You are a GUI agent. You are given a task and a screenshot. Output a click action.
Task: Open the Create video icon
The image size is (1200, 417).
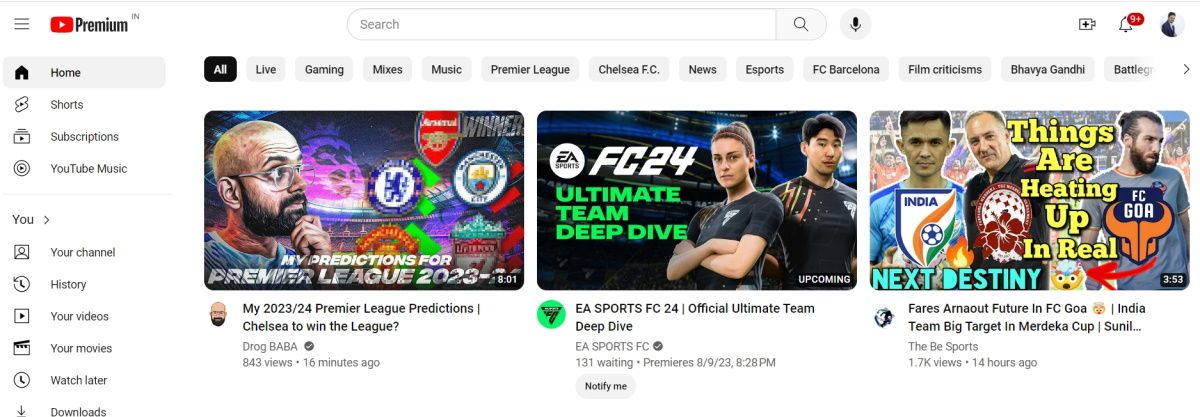click(1087, 24)
